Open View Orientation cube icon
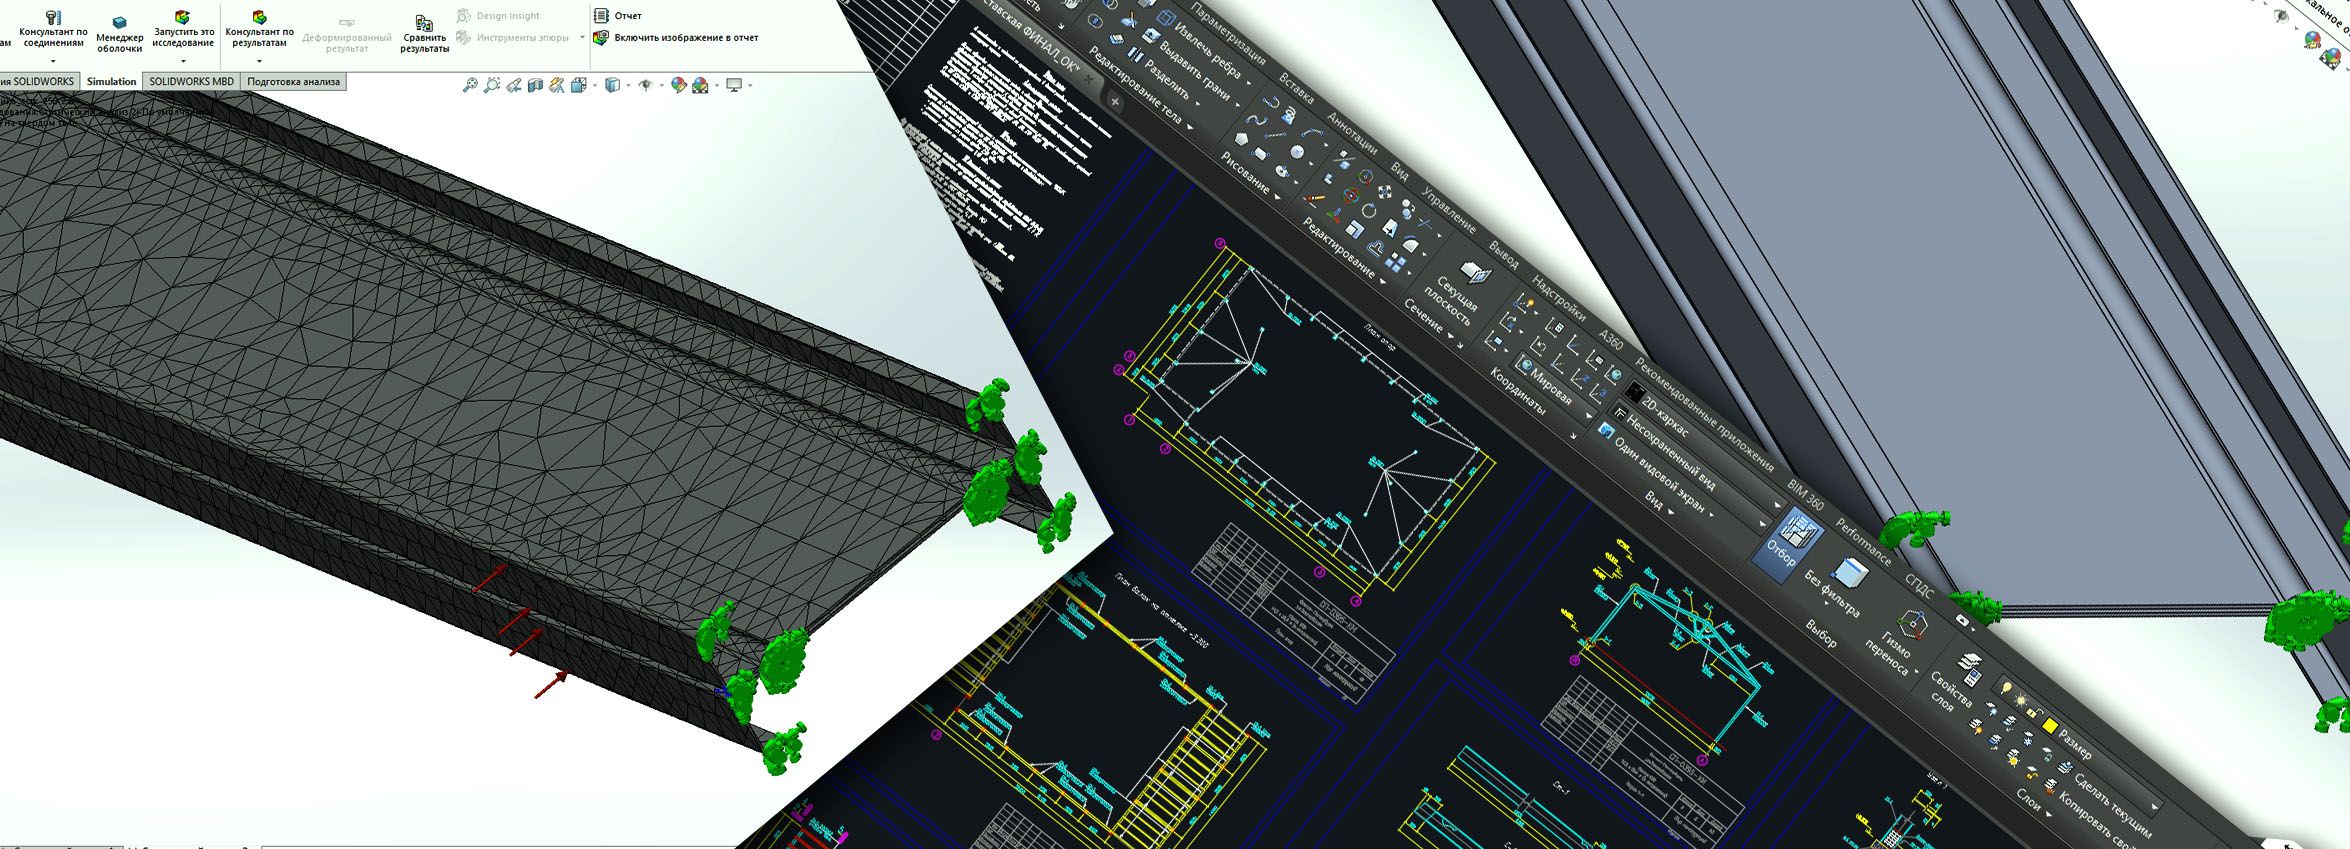The image size is (2350, 849). pyautogui.click(x=579, y=86)
